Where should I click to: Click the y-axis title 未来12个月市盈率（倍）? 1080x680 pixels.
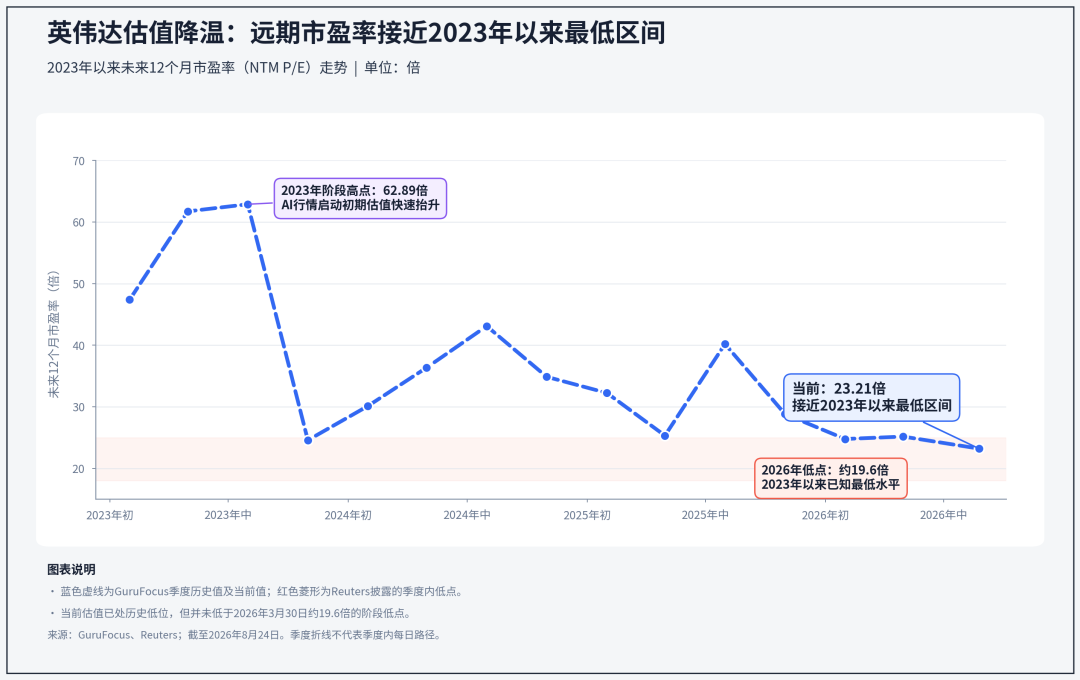point(54,333)
